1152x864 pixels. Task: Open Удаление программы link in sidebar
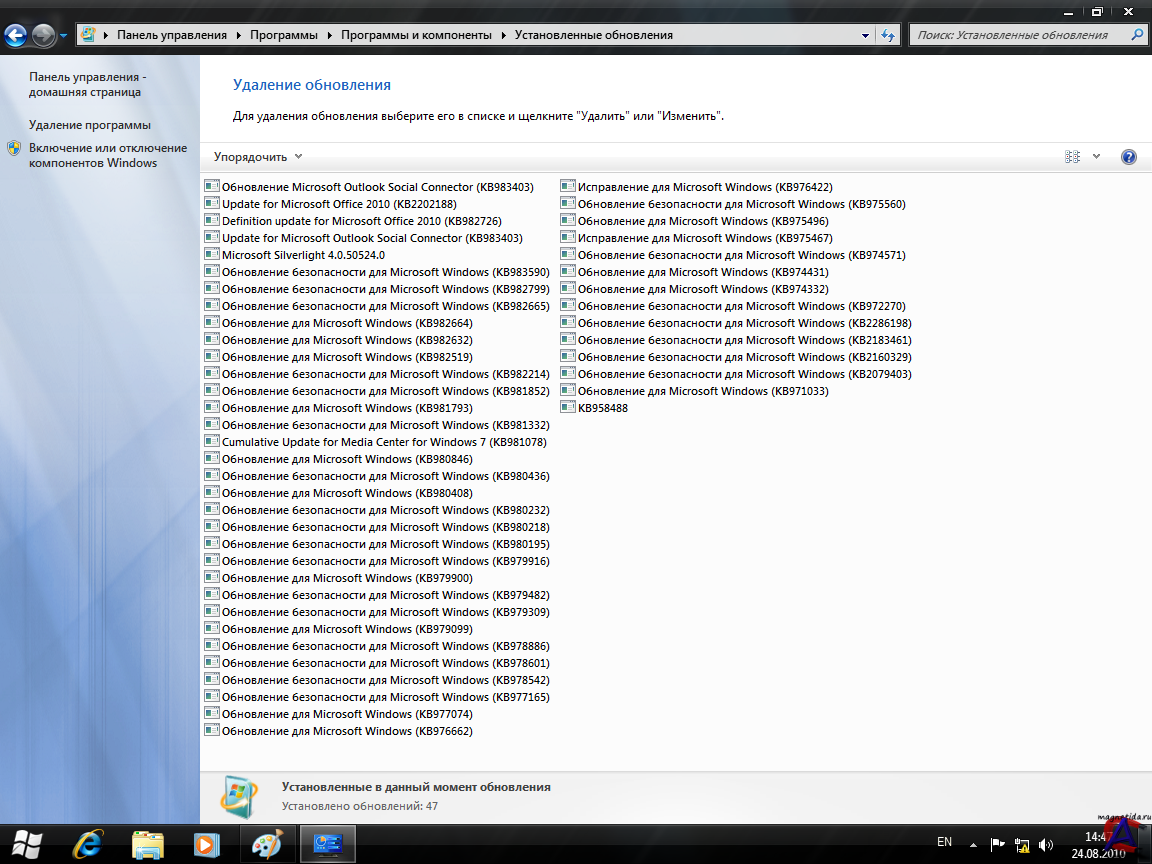pos(90,125)
